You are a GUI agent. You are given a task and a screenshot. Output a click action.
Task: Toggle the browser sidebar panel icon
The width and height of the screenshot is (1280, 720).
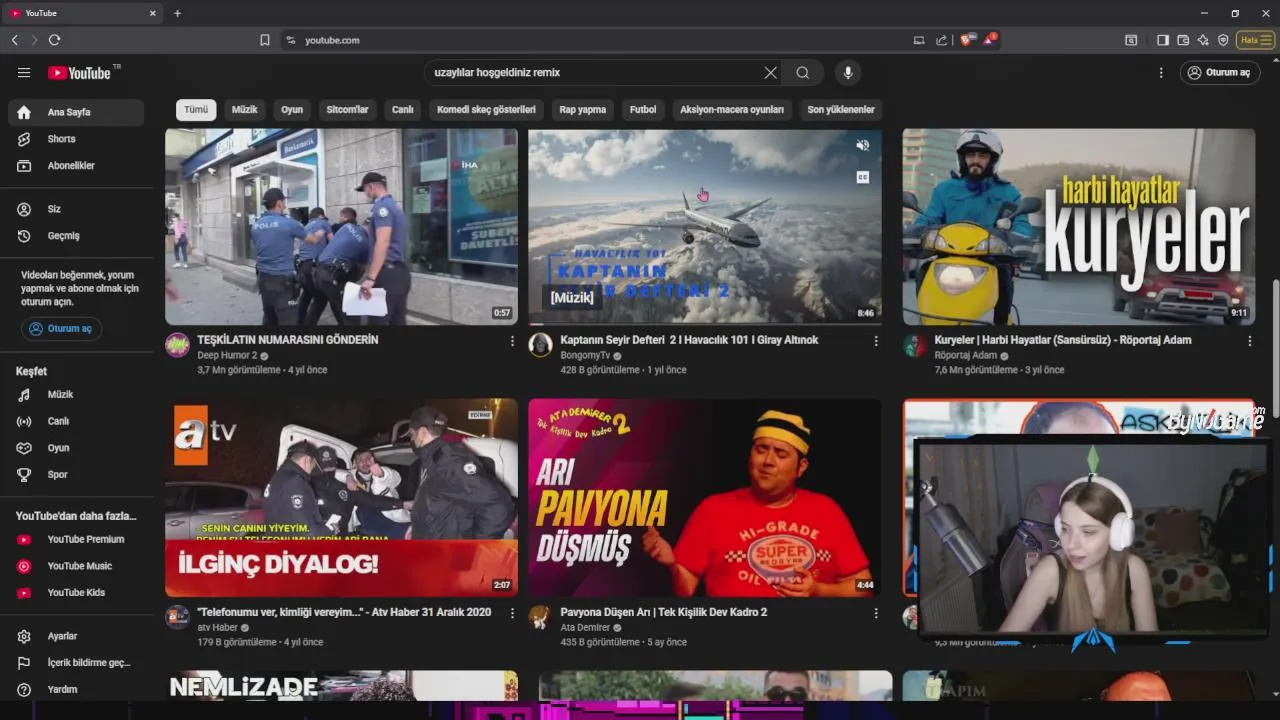click(x=1163, y=40)
